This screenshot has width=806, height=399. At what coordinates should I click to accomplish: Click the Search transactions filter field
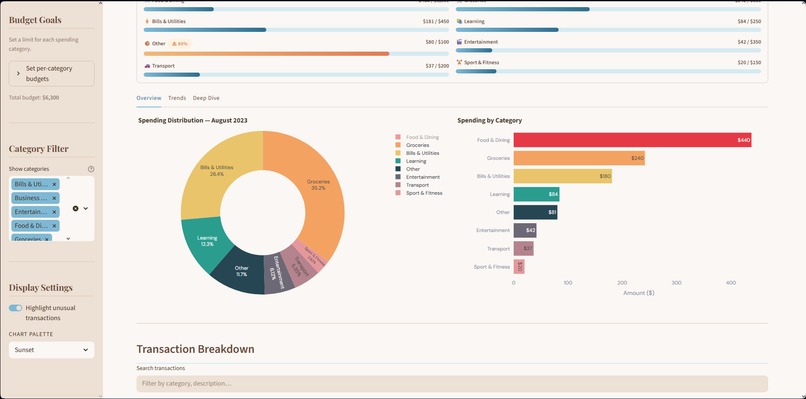tap(452, 384)
